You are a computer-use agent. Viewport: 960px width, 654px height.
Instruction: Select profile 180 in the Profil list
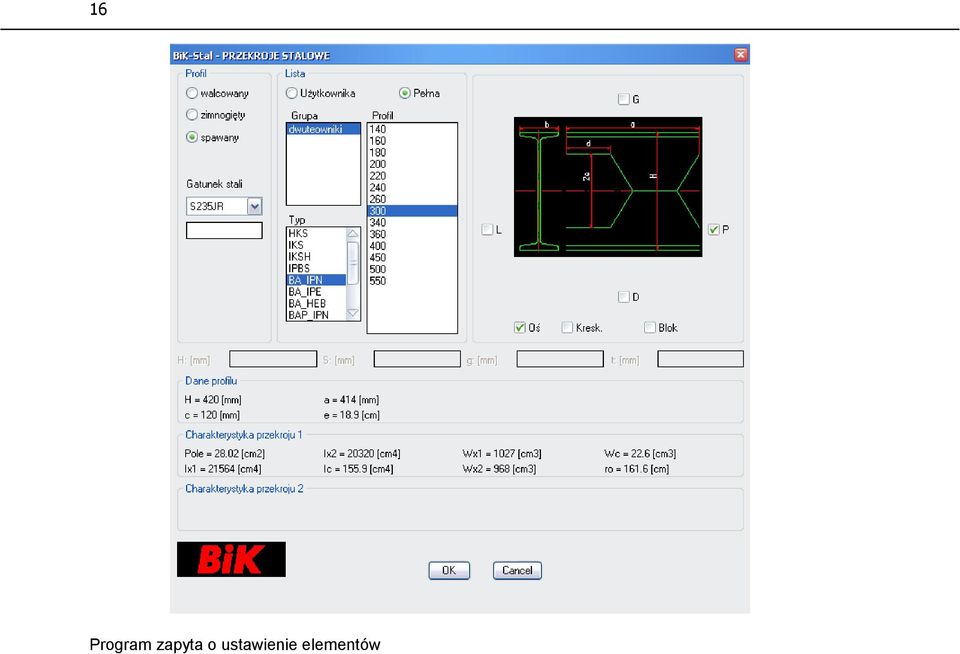point(412,152)
